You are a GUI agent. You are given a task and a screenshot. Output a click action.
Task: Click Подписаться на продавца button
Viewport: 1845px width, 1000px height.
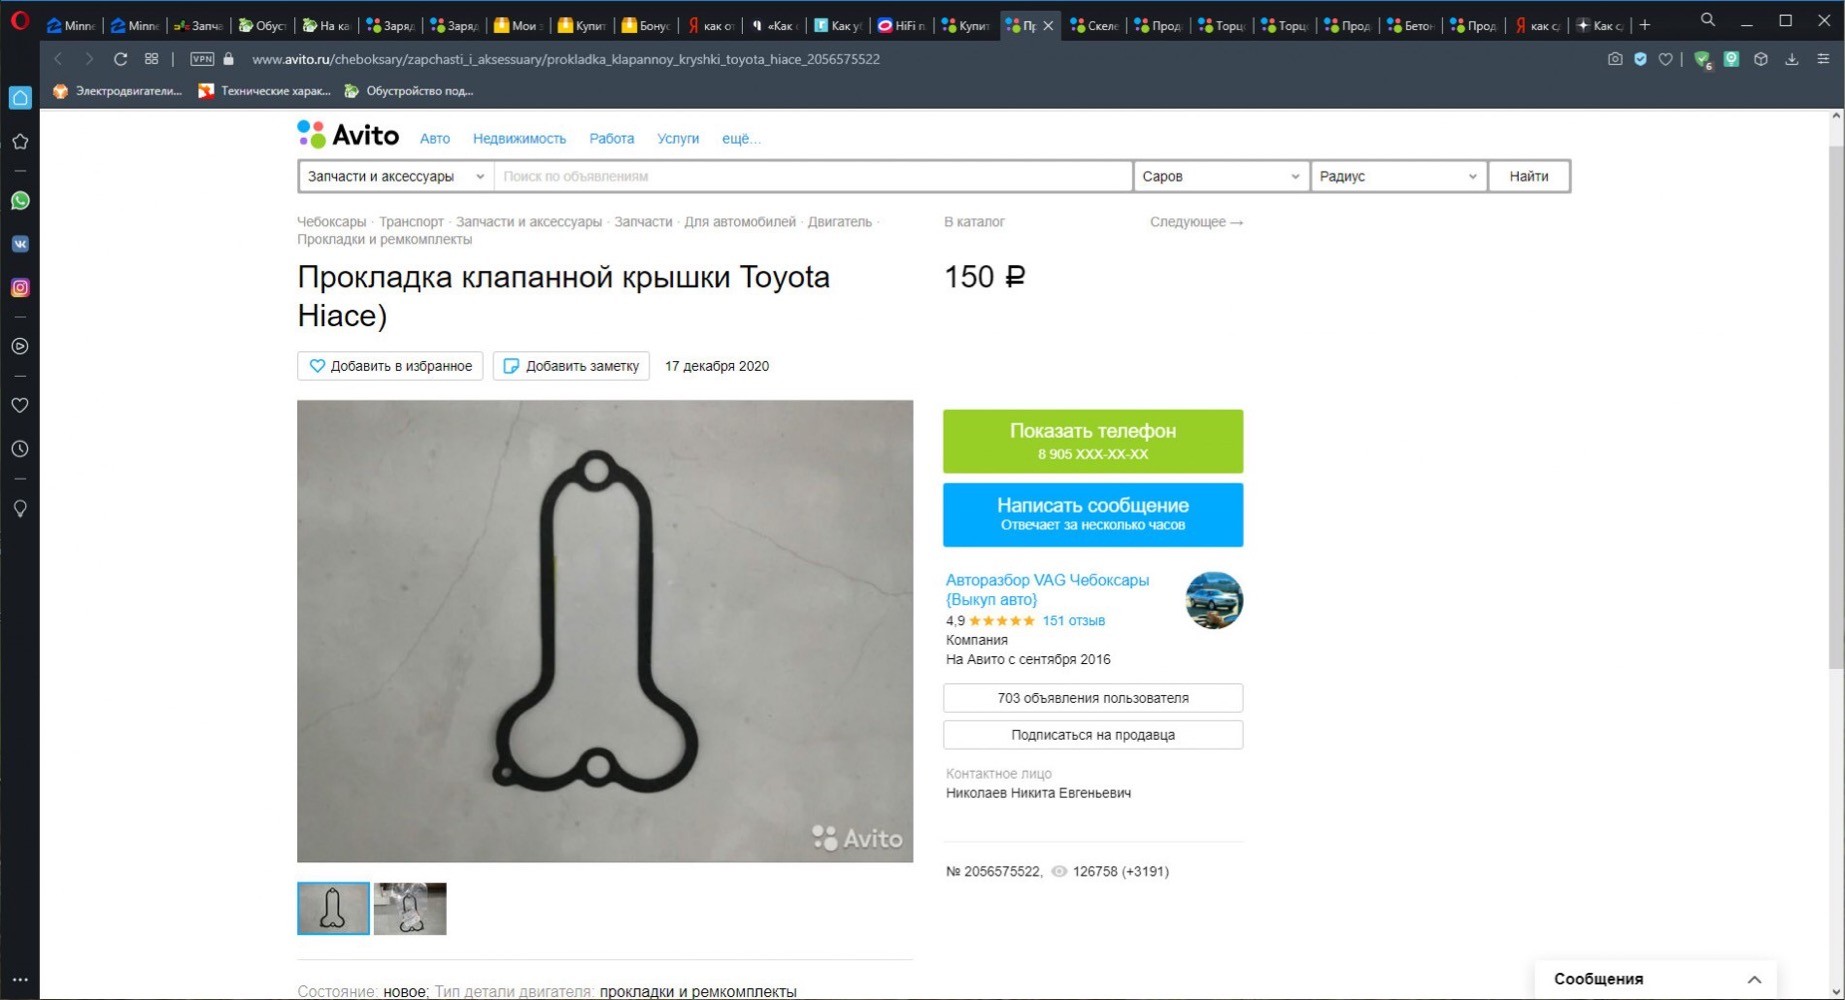(x=1093, y=735)
